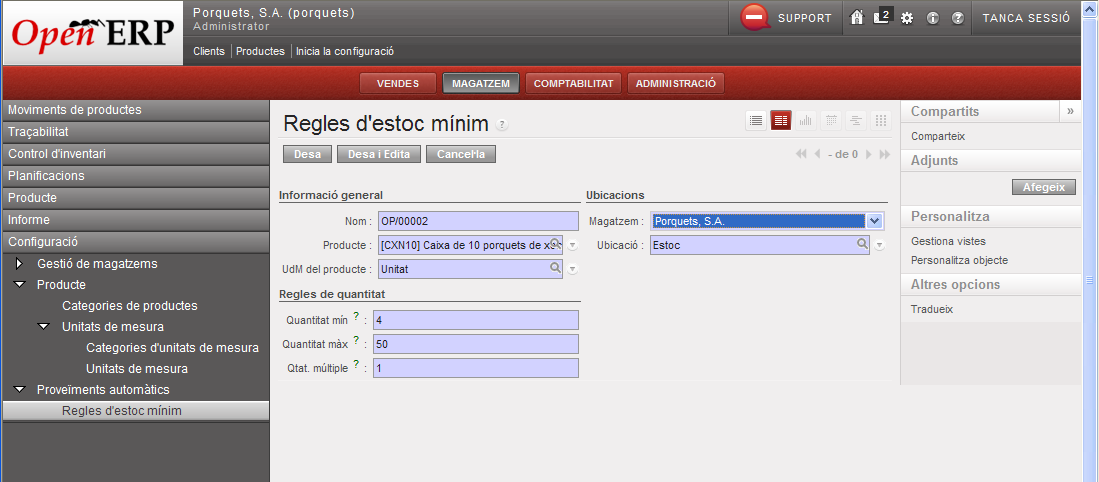Open preferences via the gear icon
The width and height of the screenshot is (1099, 482).
[x=907, y=18]
